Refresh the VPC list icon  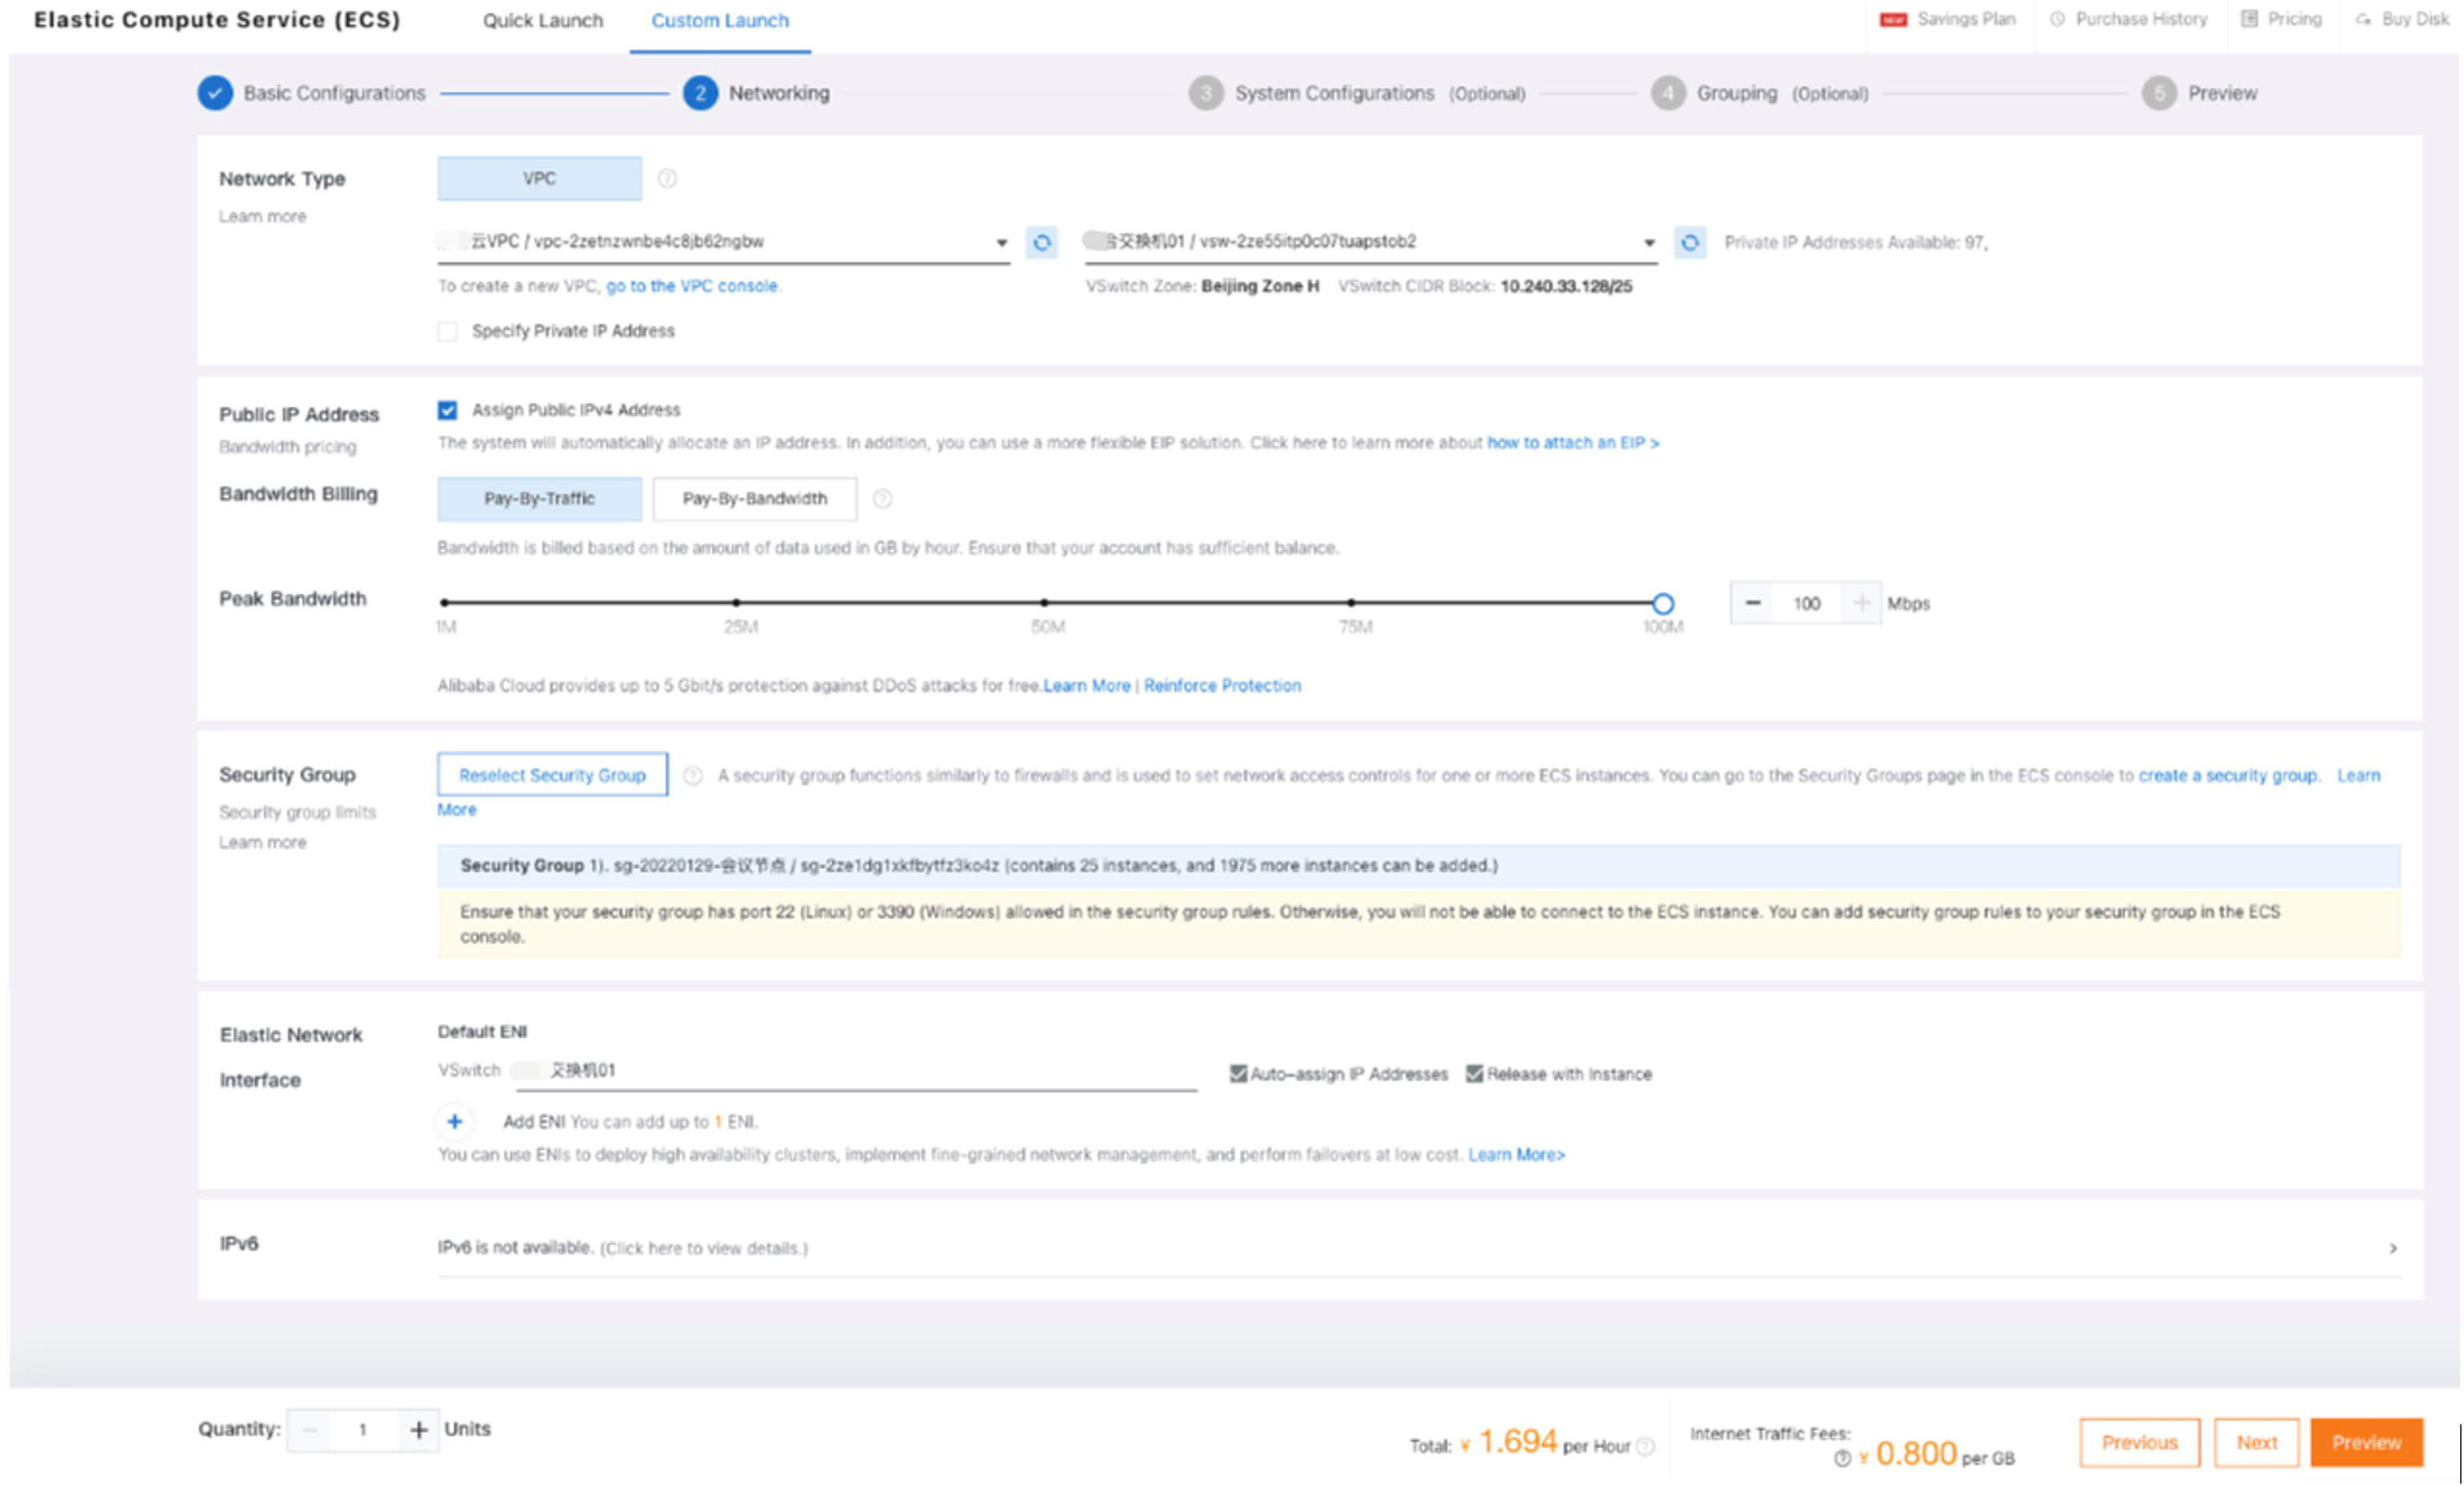pos(1041,242)
